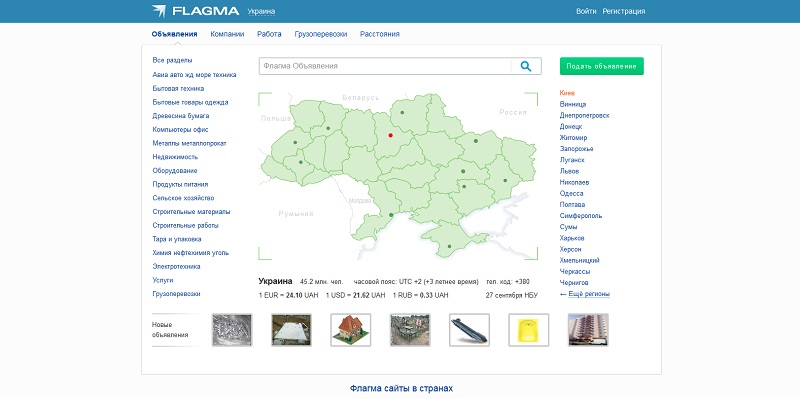The image size is (800, 399).
Task: Select the Днепропетровск region link
Action: 584,115
